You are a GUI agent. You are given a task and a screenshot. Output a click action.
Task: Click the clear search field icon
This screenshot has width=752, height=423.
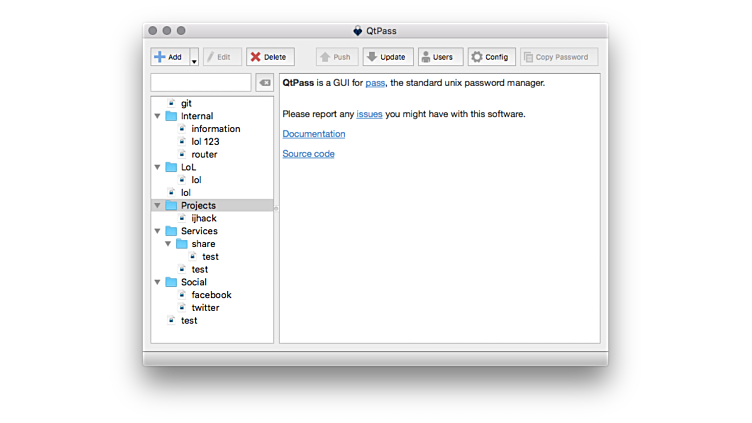tap(264, 82)
